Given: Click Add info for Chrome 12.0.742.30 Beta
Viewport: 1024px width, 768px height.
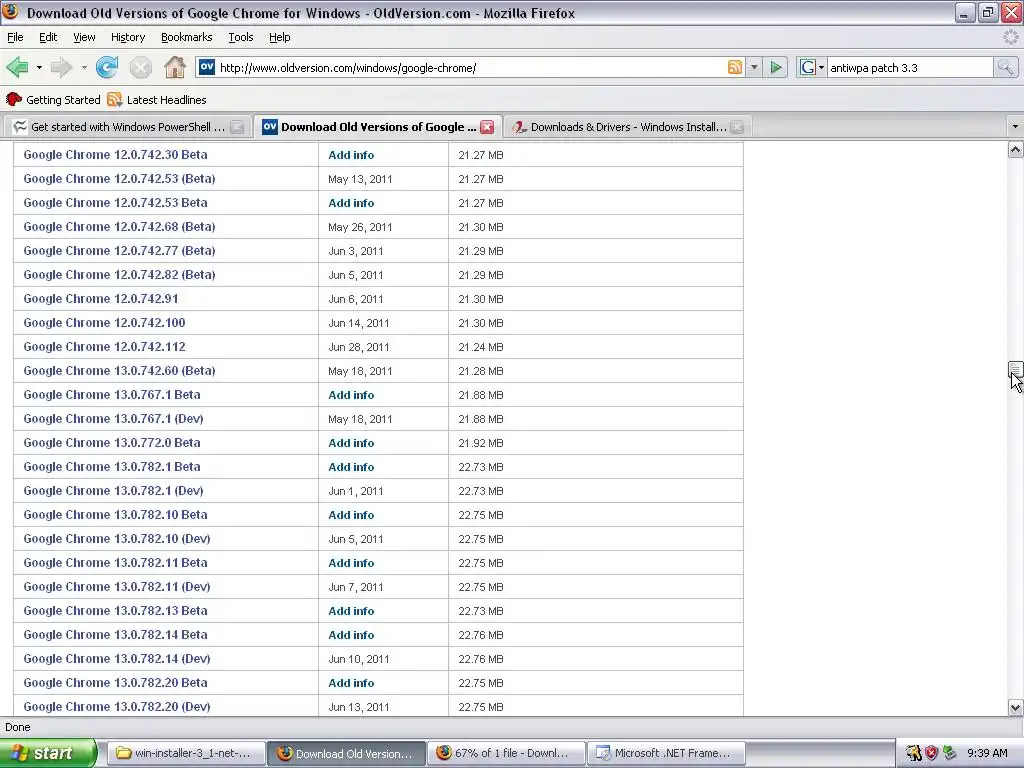Looking at the screenshot, I should pyautogui.click(x=351, y=155).
